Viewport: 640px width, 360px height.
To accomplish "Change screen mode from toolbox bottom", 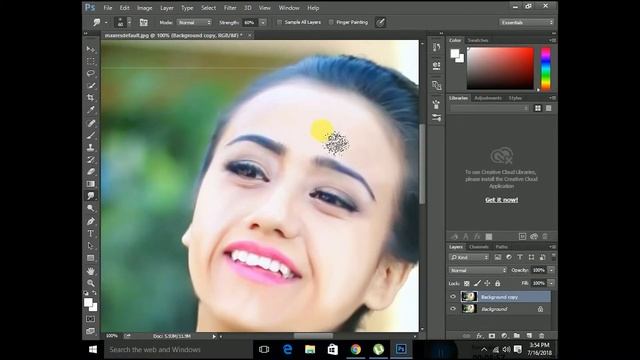I will [91, 331].
